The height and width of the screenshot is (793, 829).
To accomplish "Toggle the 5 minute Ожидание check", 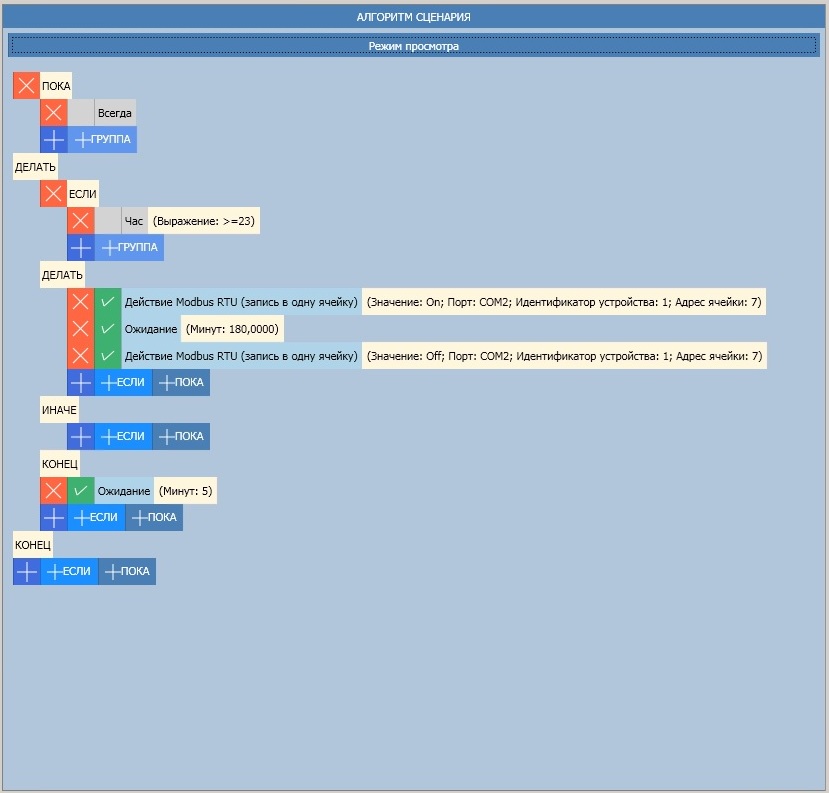I will point(80,491).
